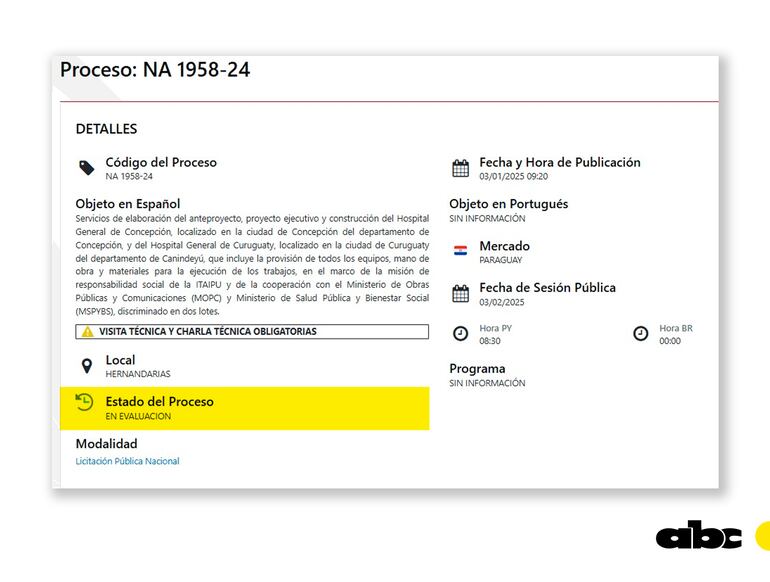The image size is (770, 582).
Task: Click the Proceso: NA 1958-24 heading
Action: coord(155,70)
